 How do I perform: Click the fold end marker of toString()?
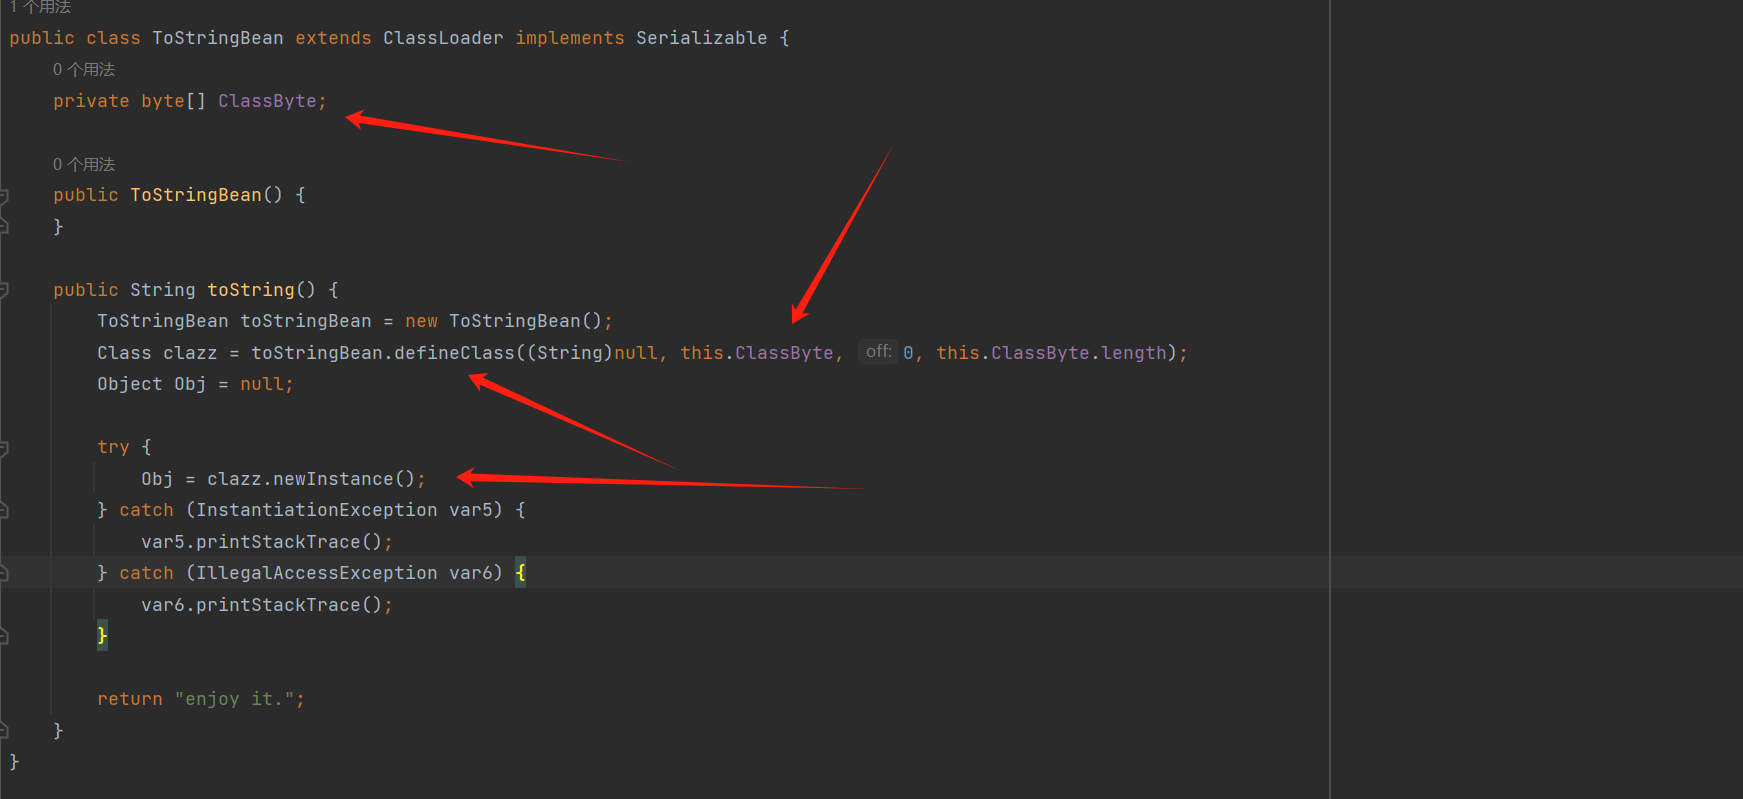point(4,731)
